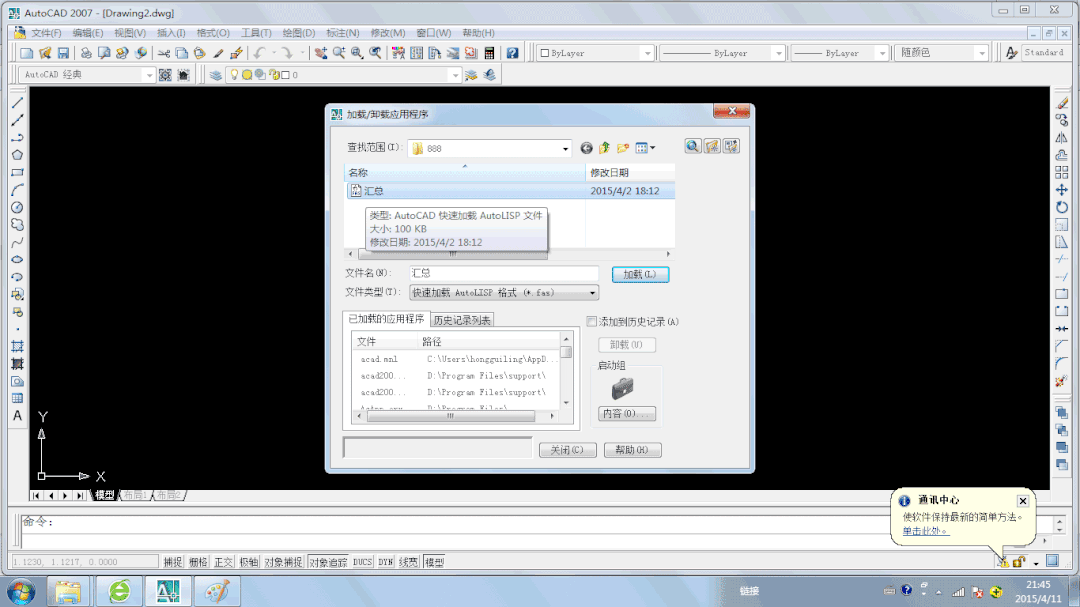Select the Arc draw tool

tap(17, 189)
